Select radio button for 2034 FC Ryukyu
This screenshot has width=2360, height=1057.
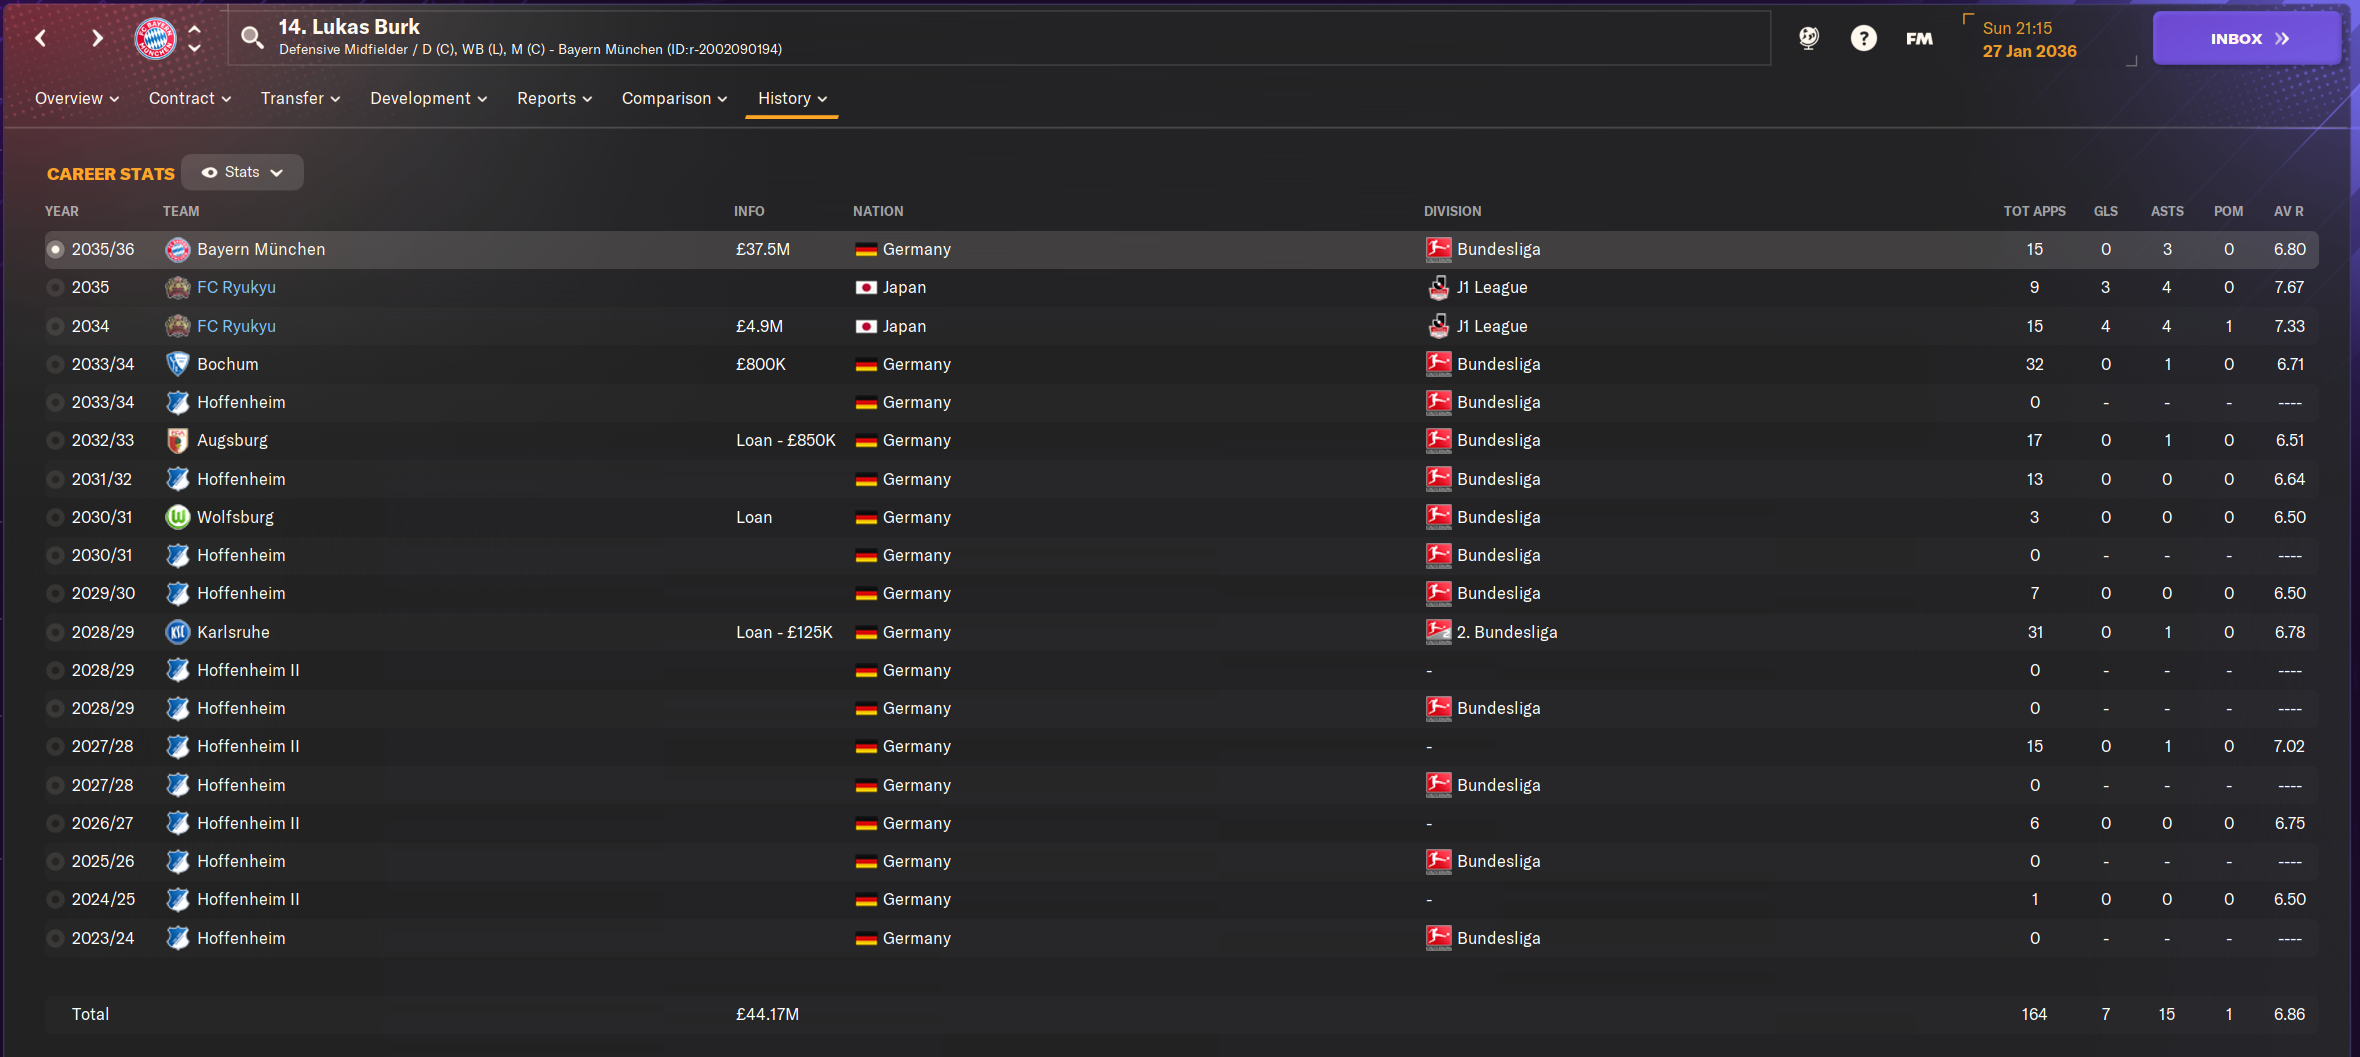(56, 326)
